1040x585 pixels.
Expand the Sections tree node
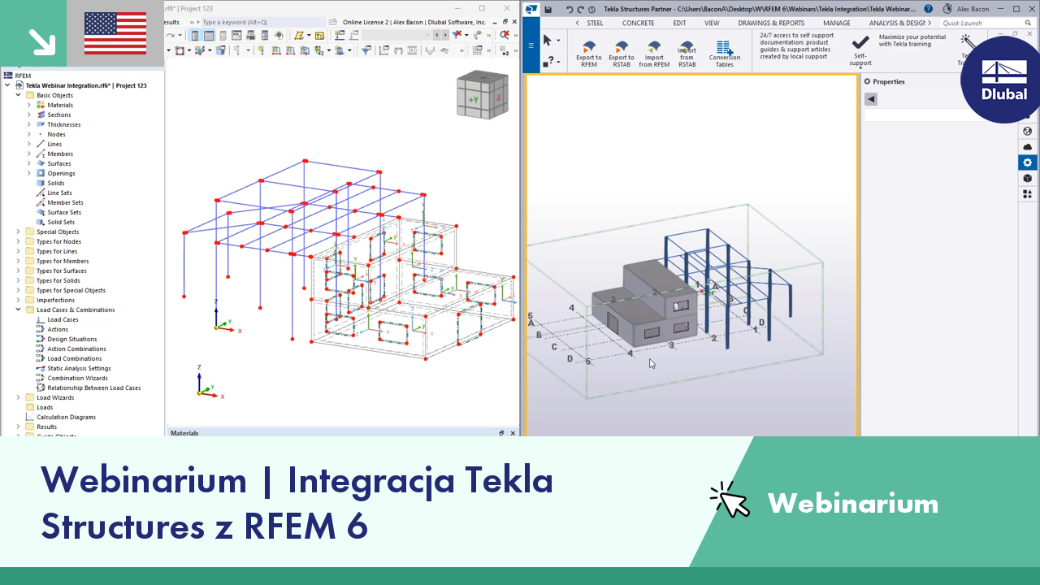pos(29,115)
